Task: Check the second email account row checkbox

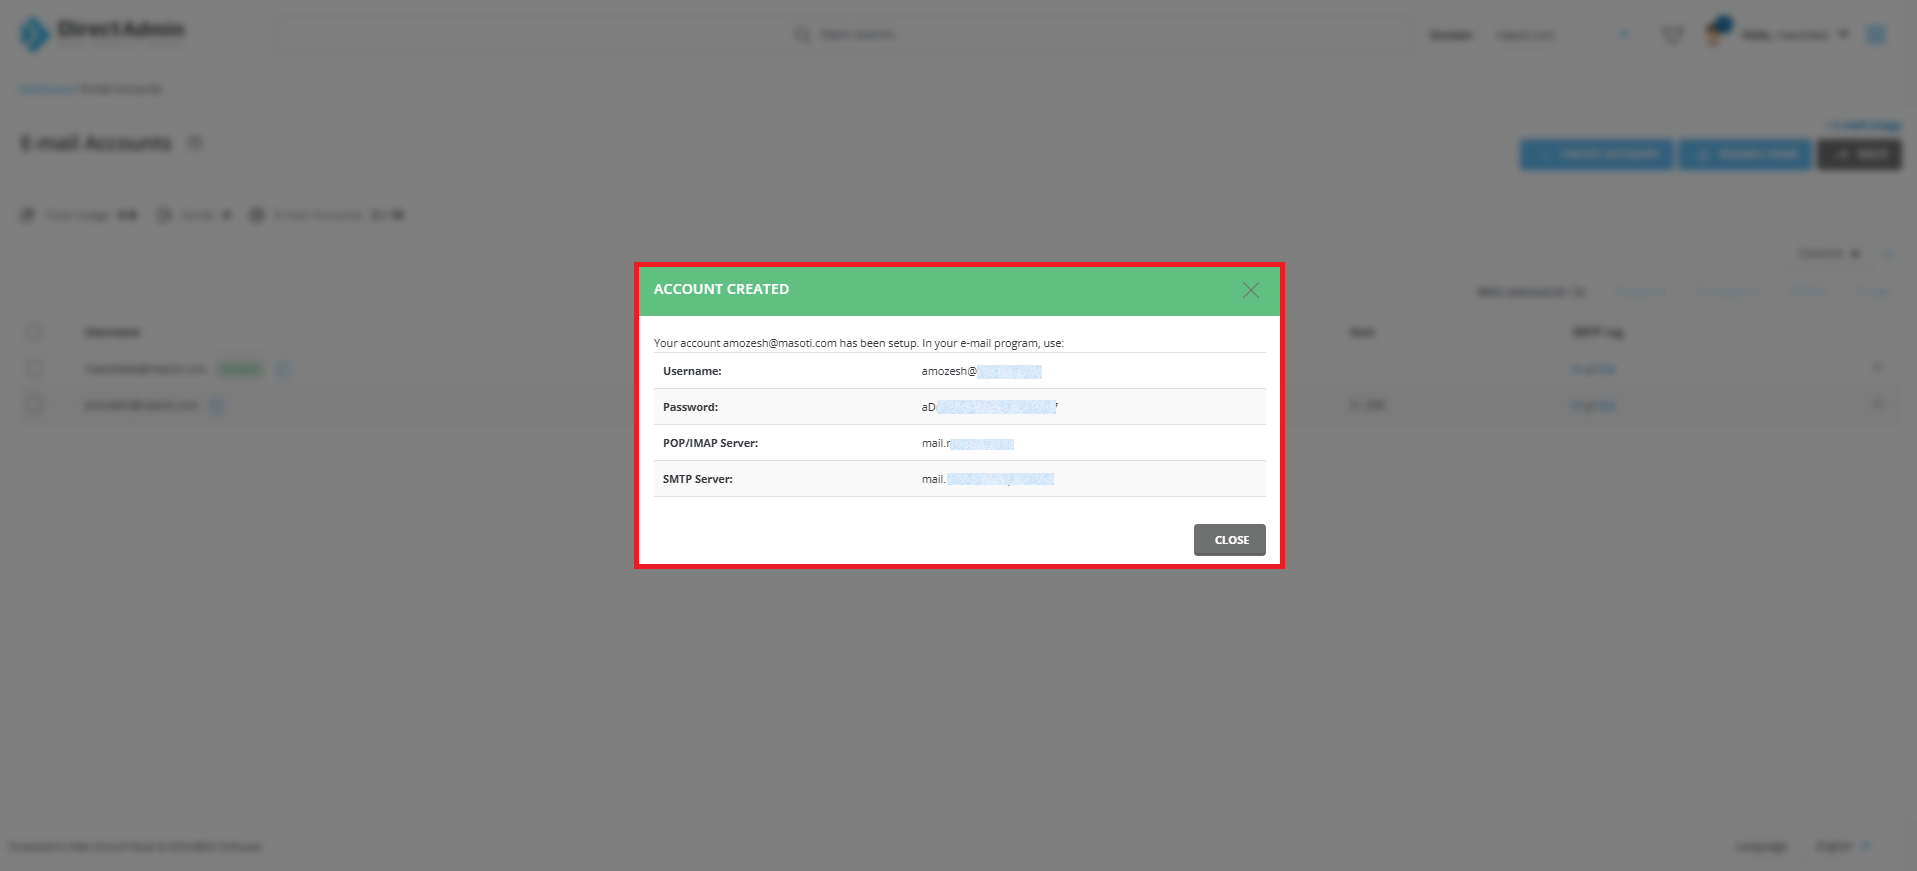Action: (x=35, y=405)
